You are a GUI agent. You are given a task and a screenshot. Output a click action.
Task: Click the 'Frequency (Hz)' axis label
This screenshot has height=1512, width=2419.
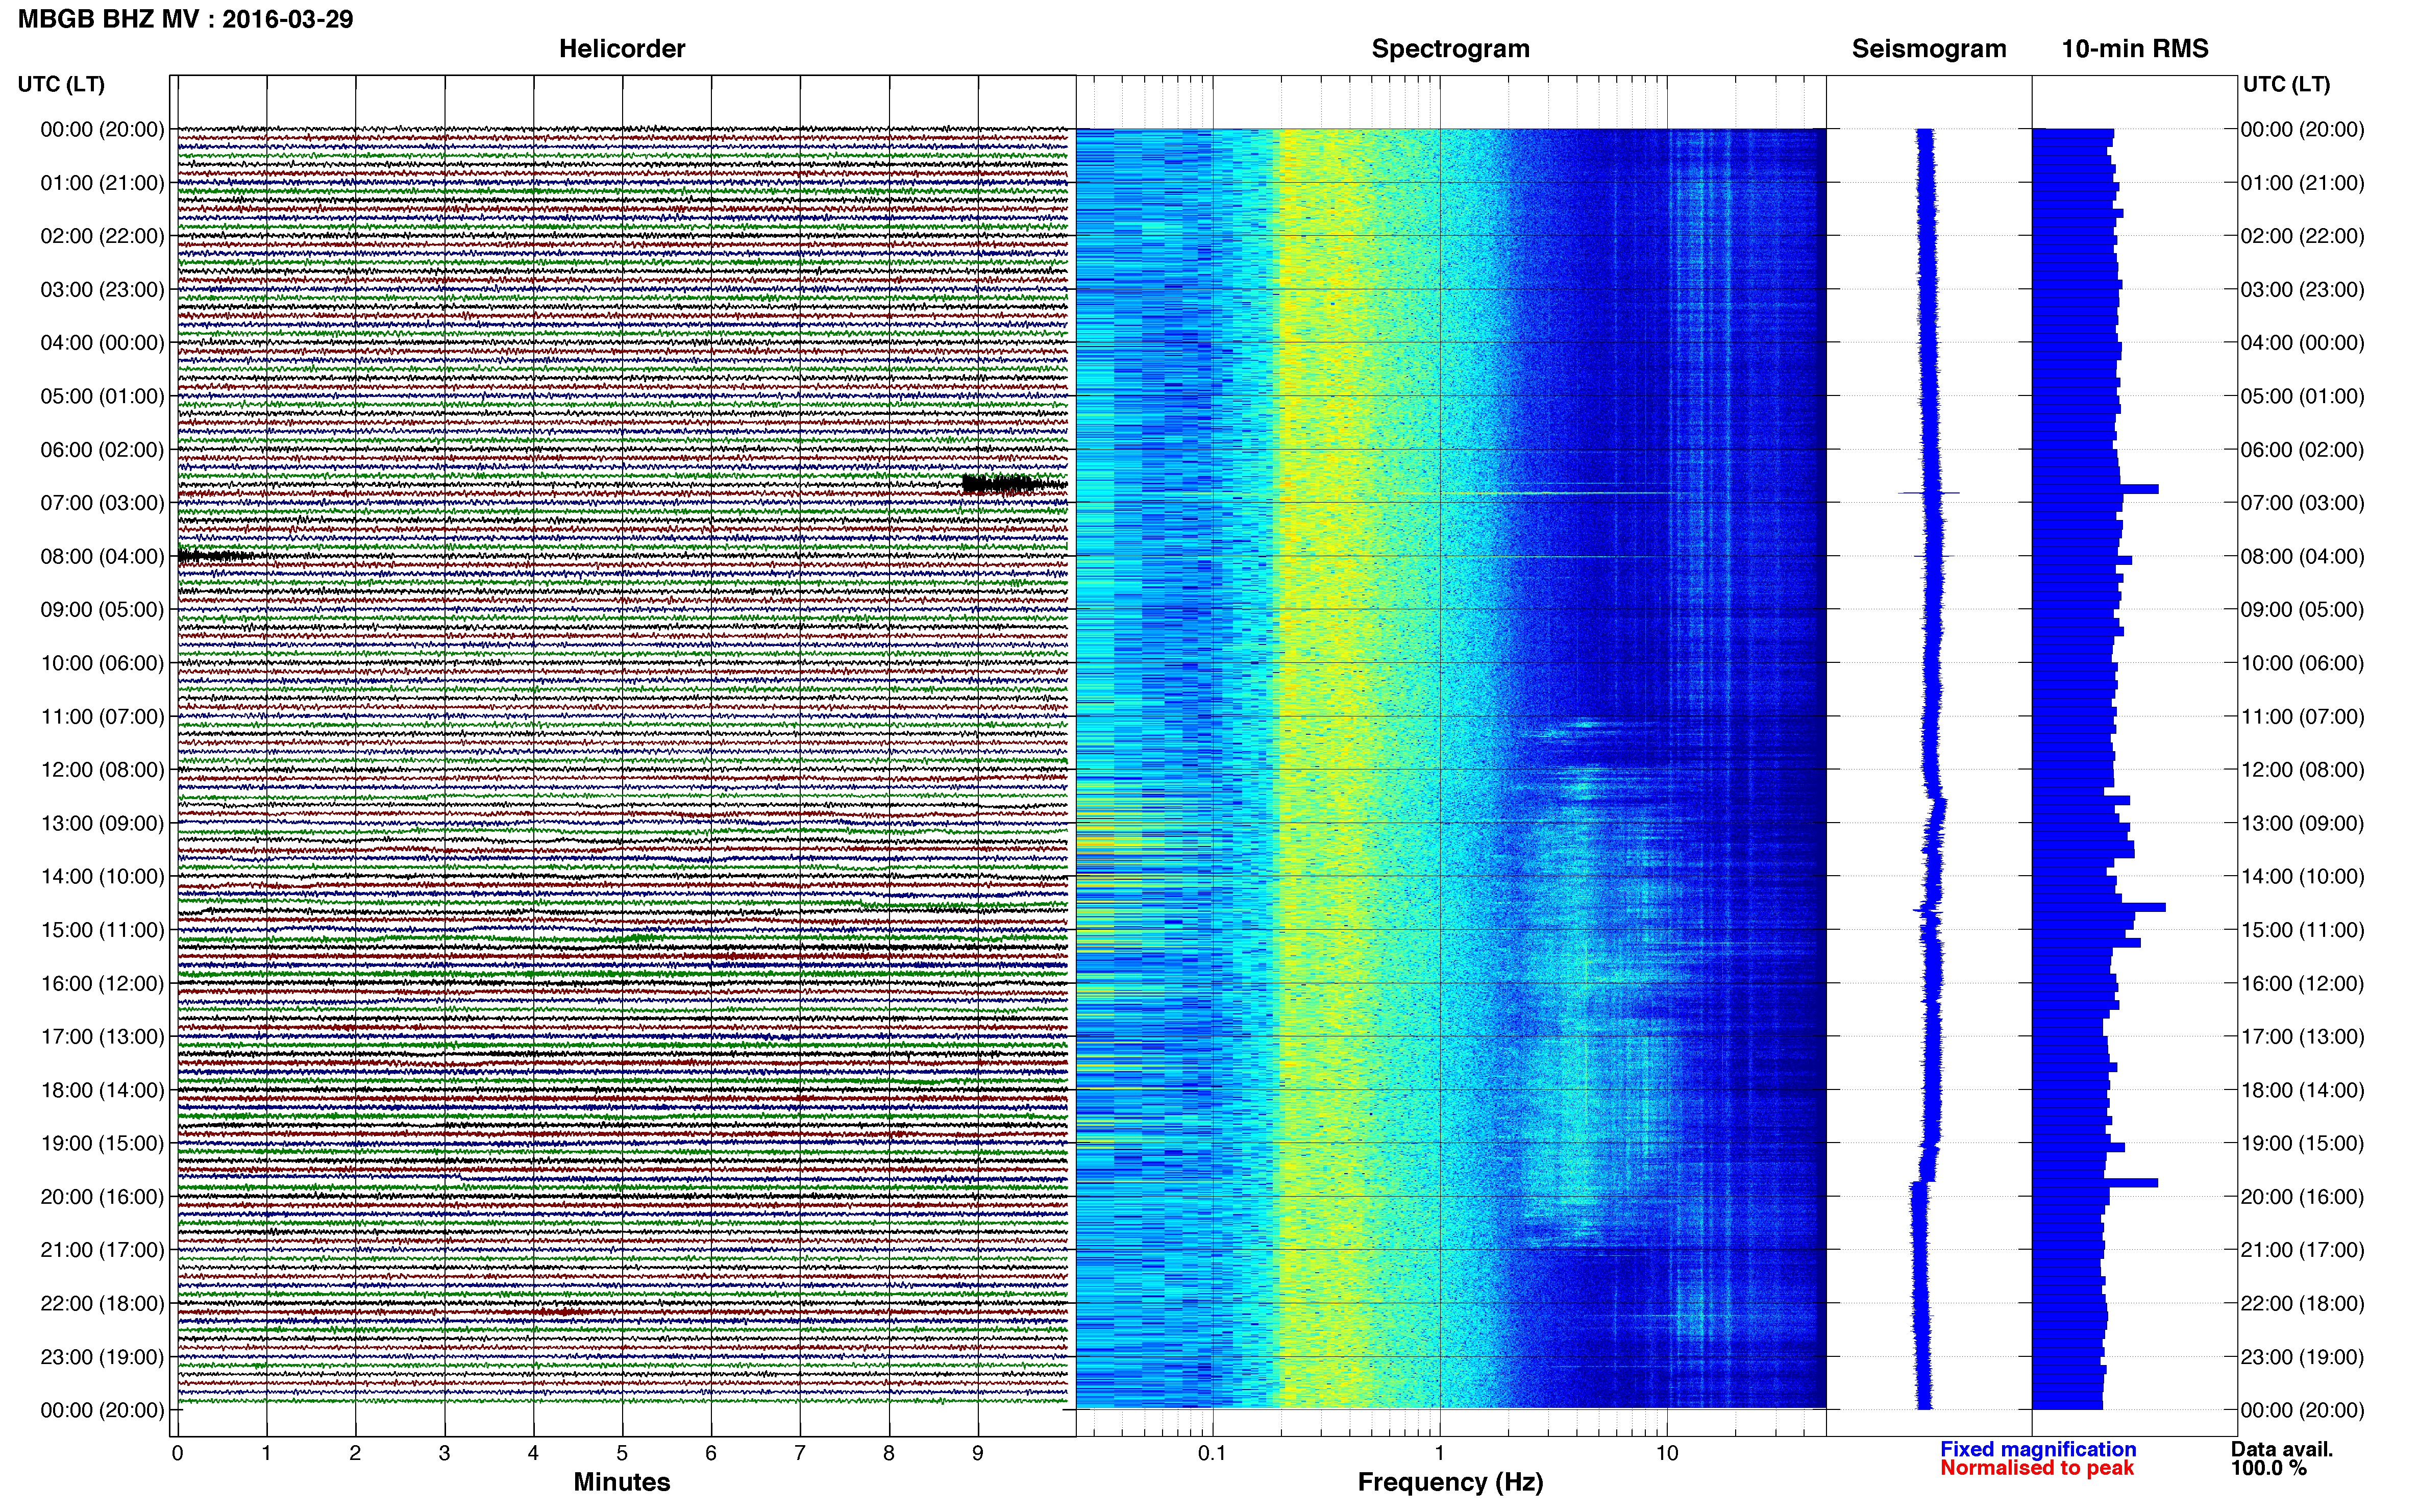pos(1450,1482)
